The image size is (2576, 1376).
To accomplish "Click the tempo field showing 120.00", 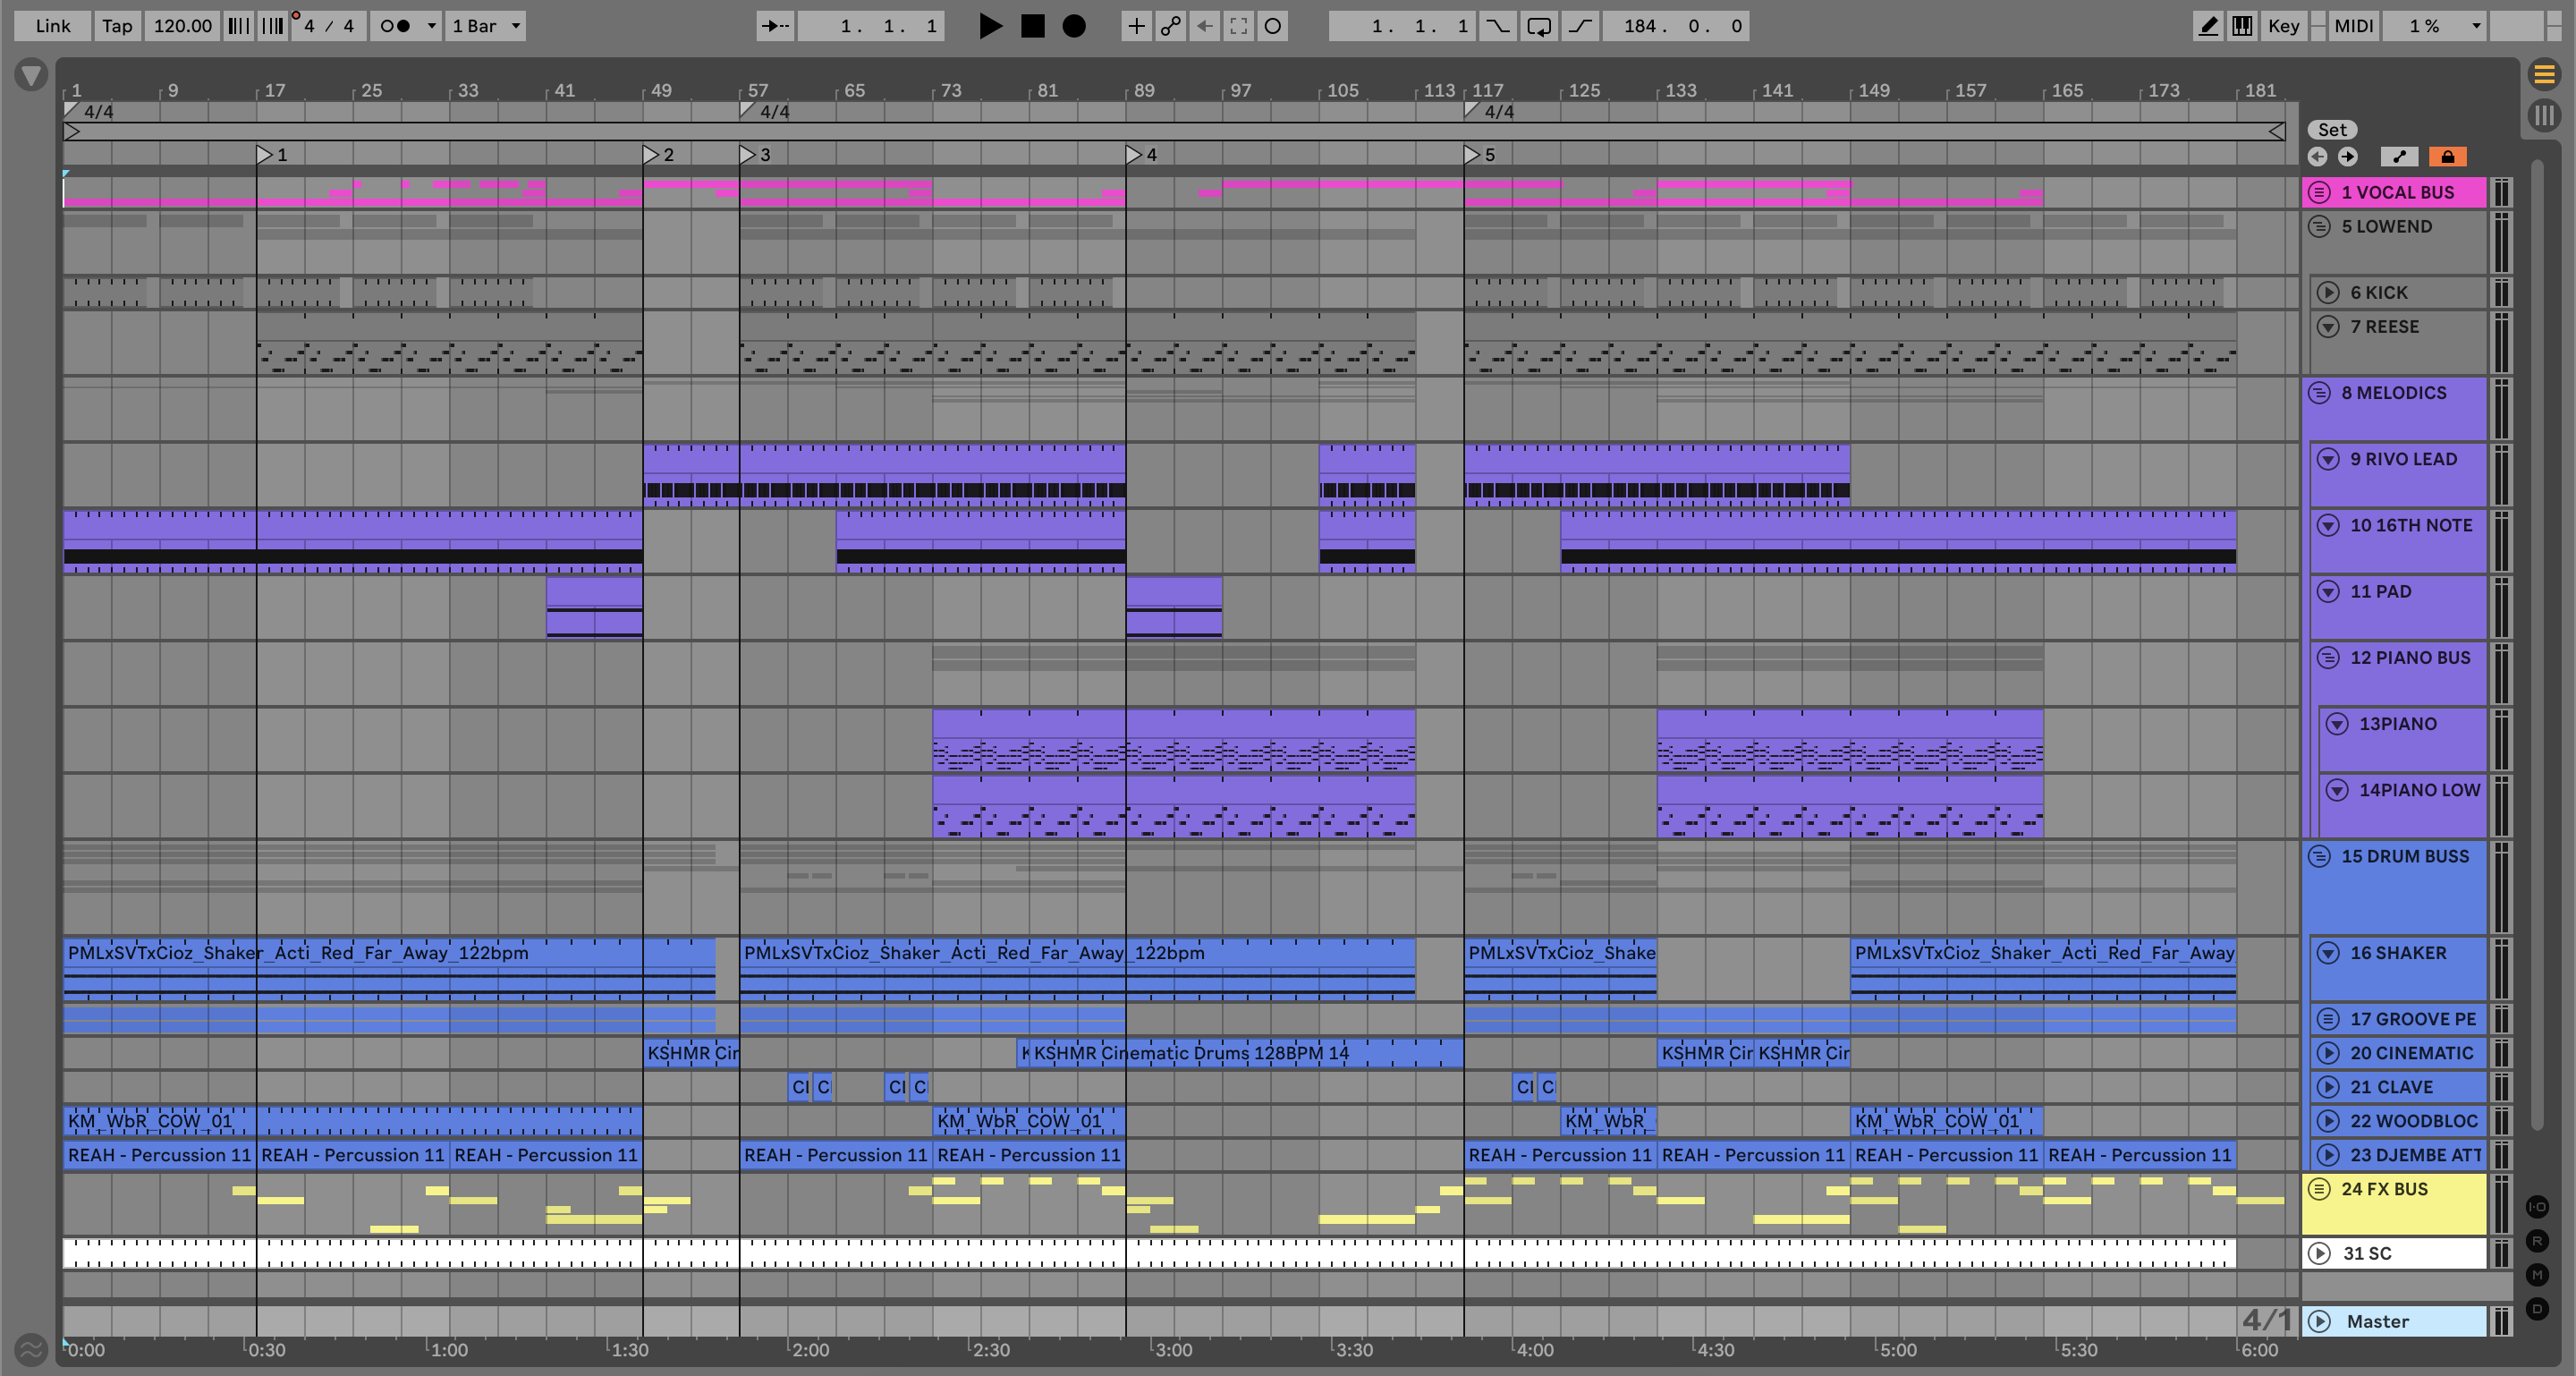I will [182, 26].
